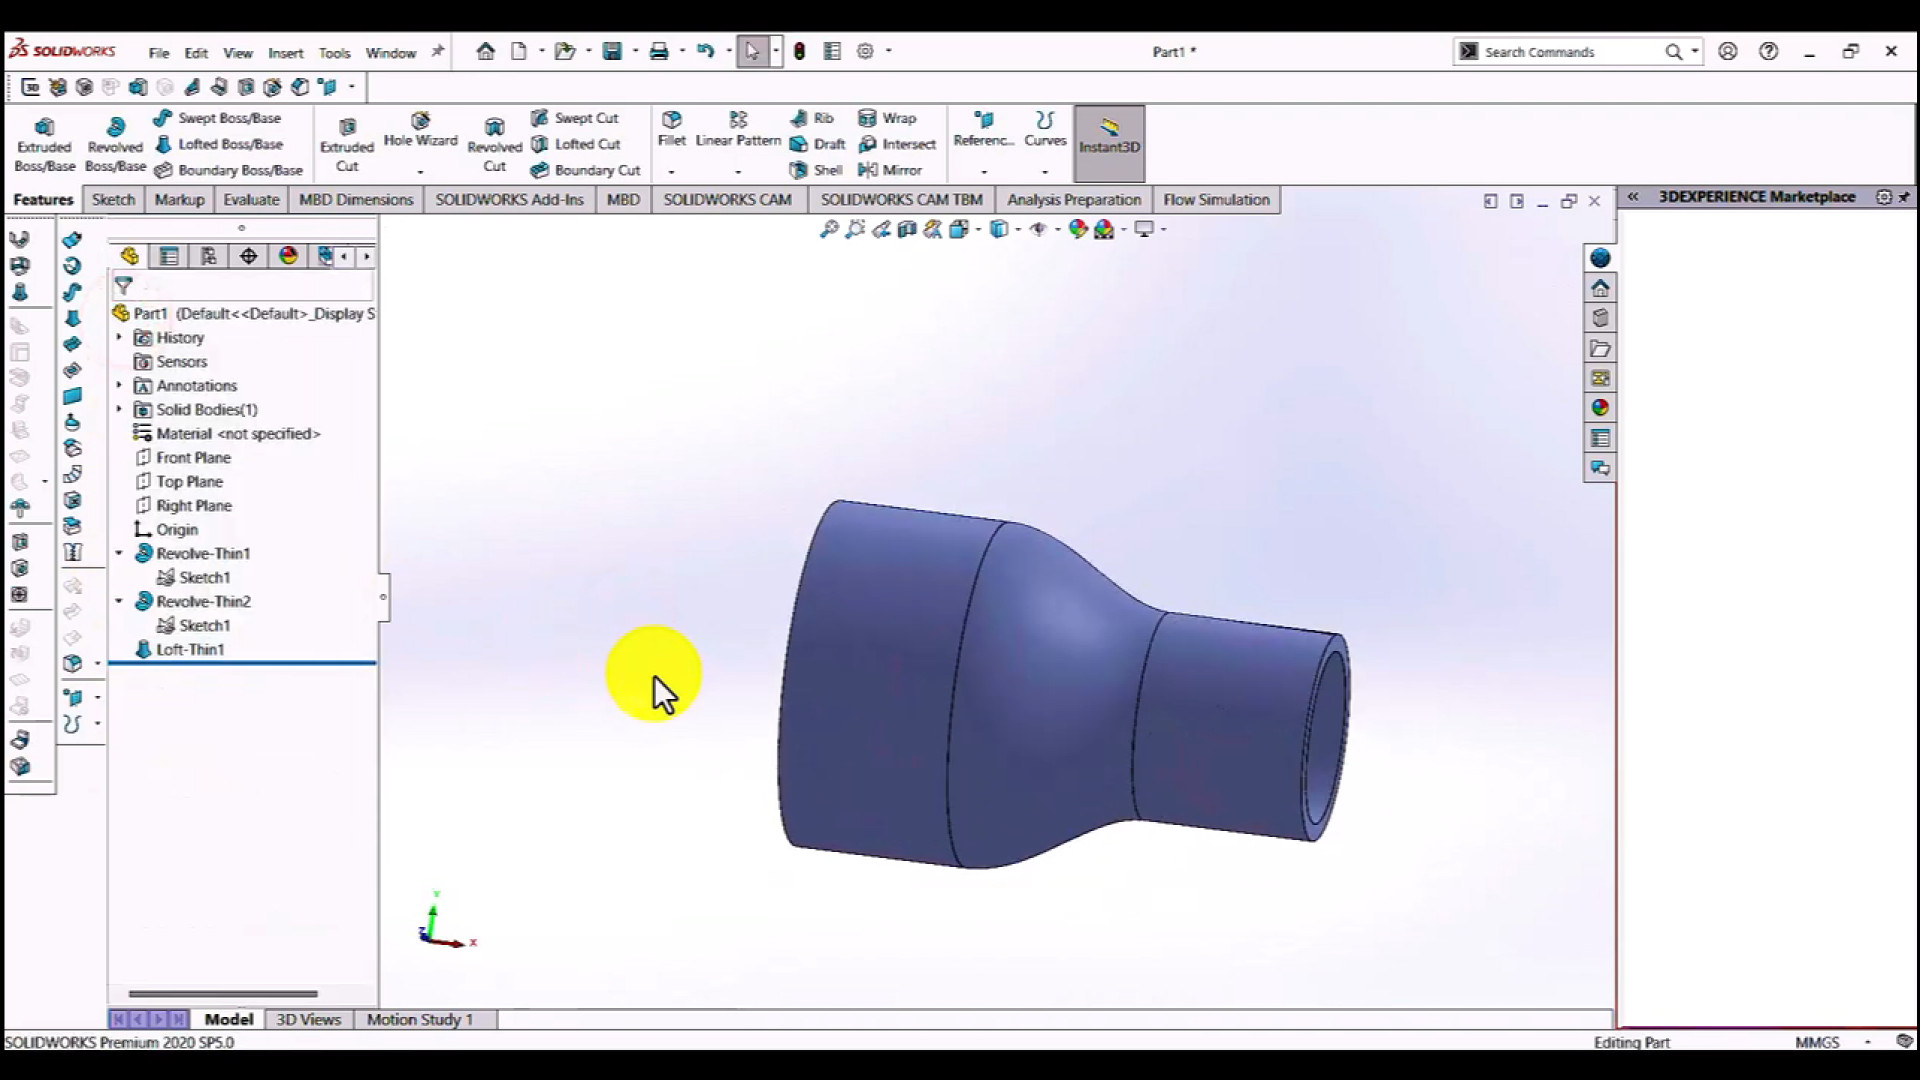This screenshot has width=1920, height=1080.
Task: Switch to the 3D Views tab
Action: coord(308,1019)
